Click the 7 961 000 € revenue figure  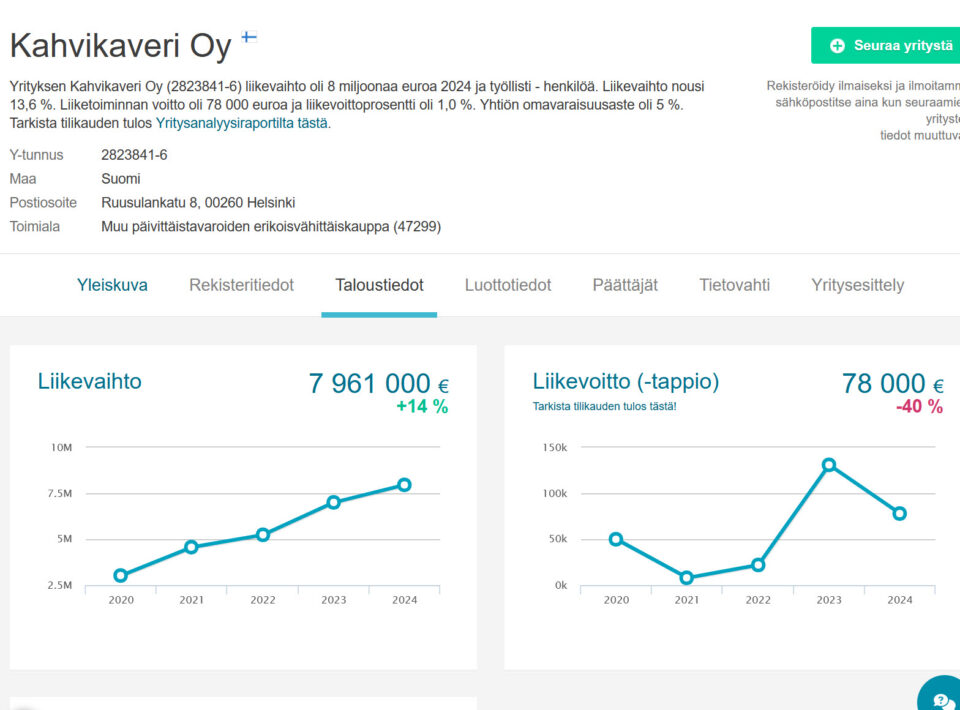click(x=379, y=384)
